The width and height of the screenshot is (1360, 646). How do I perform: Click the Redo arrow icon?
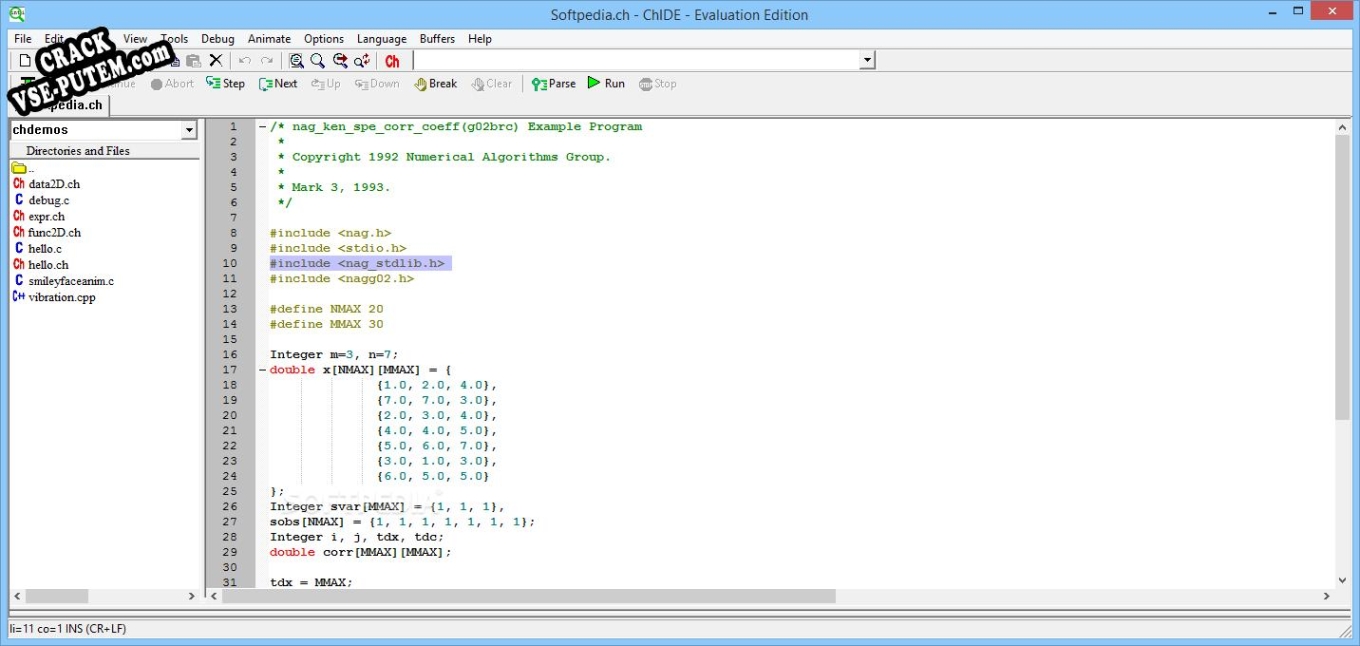pyautogui.click(x=267, y=61)
